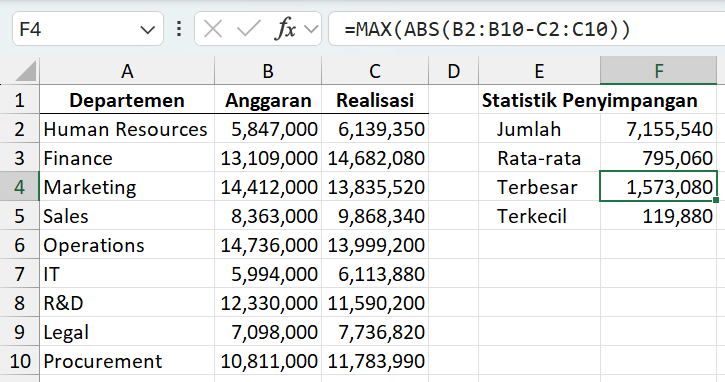Select column C header

tap(375, 71)
